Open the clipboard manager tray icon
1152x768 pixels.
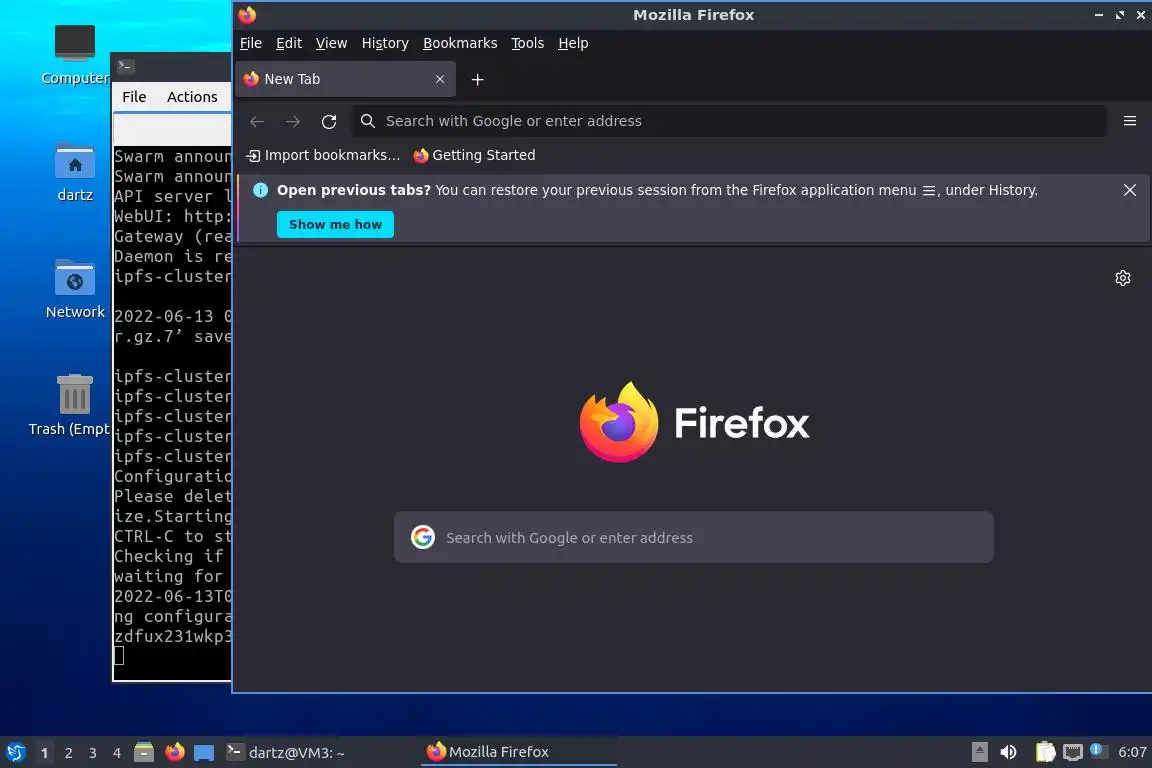(1045, 752)
